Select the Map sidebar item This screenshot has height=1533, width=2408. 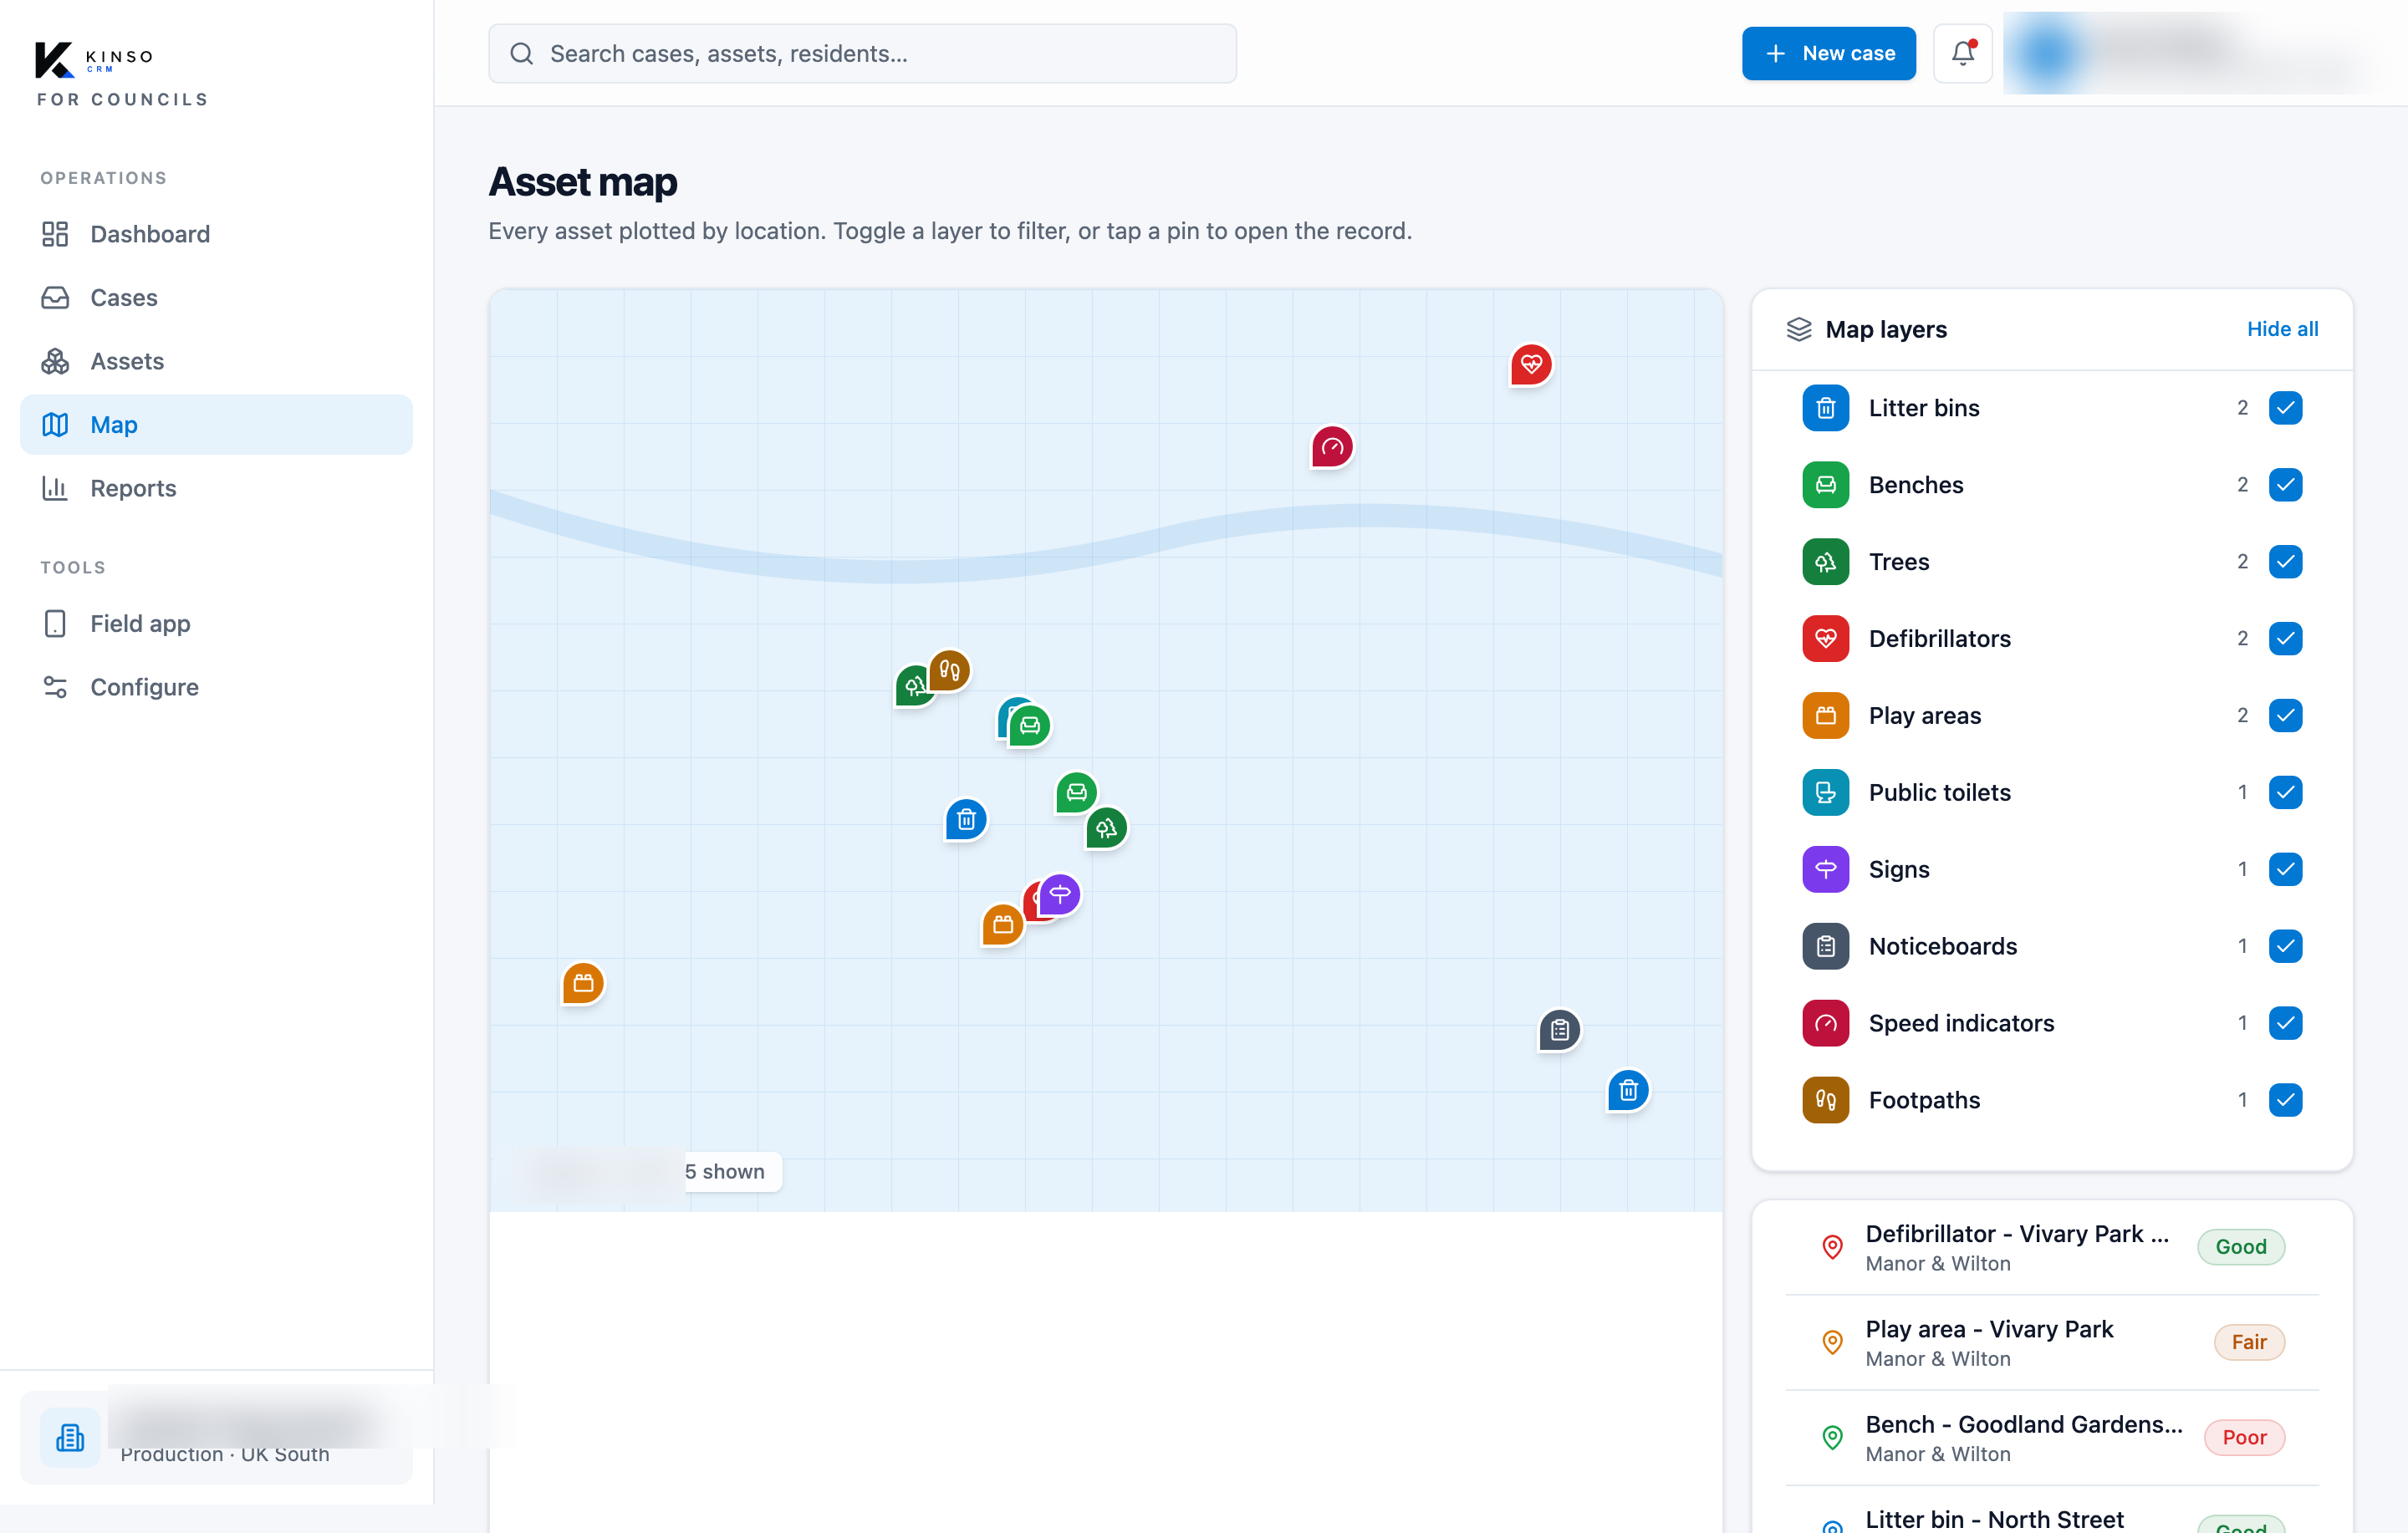(216, 425)
